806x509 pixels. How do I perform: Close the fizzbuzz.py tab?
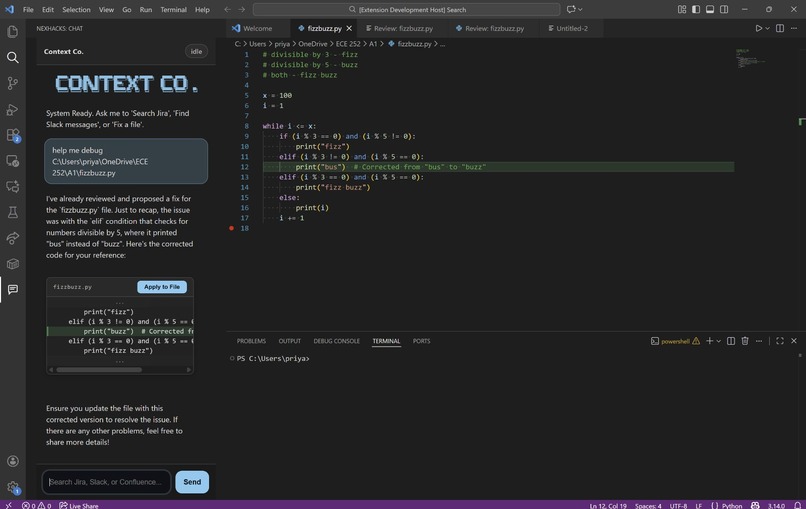[349, 28]
